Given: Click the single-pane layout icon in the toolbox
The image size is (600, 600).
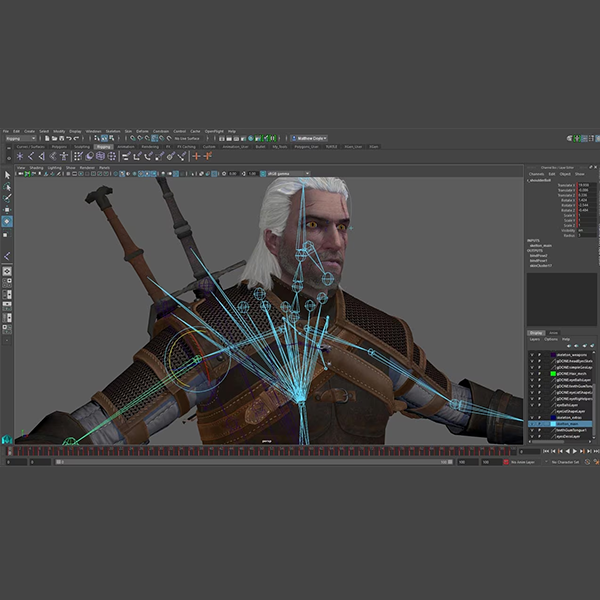Looking at the screenshot, I should coord(7,271).
